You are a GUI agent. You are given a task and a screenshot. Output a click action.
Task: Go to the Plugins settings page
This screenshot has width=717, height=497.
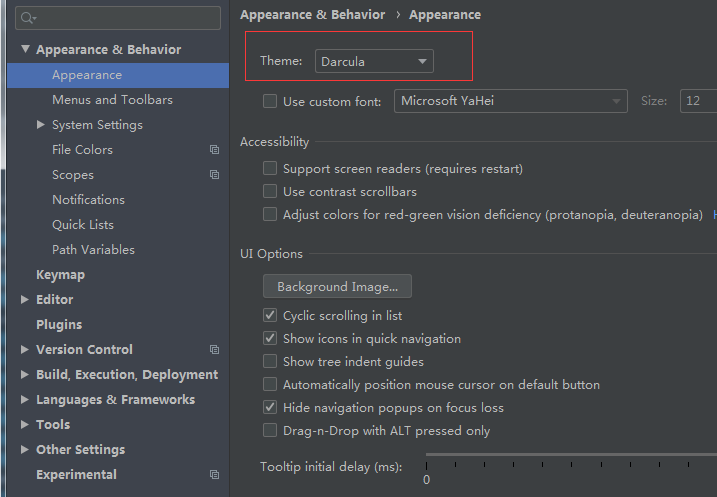tap(59, 325)
